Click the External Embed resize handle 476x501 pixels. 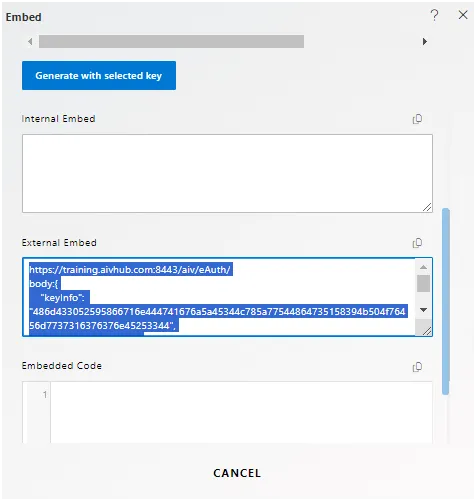pos(427,331)
